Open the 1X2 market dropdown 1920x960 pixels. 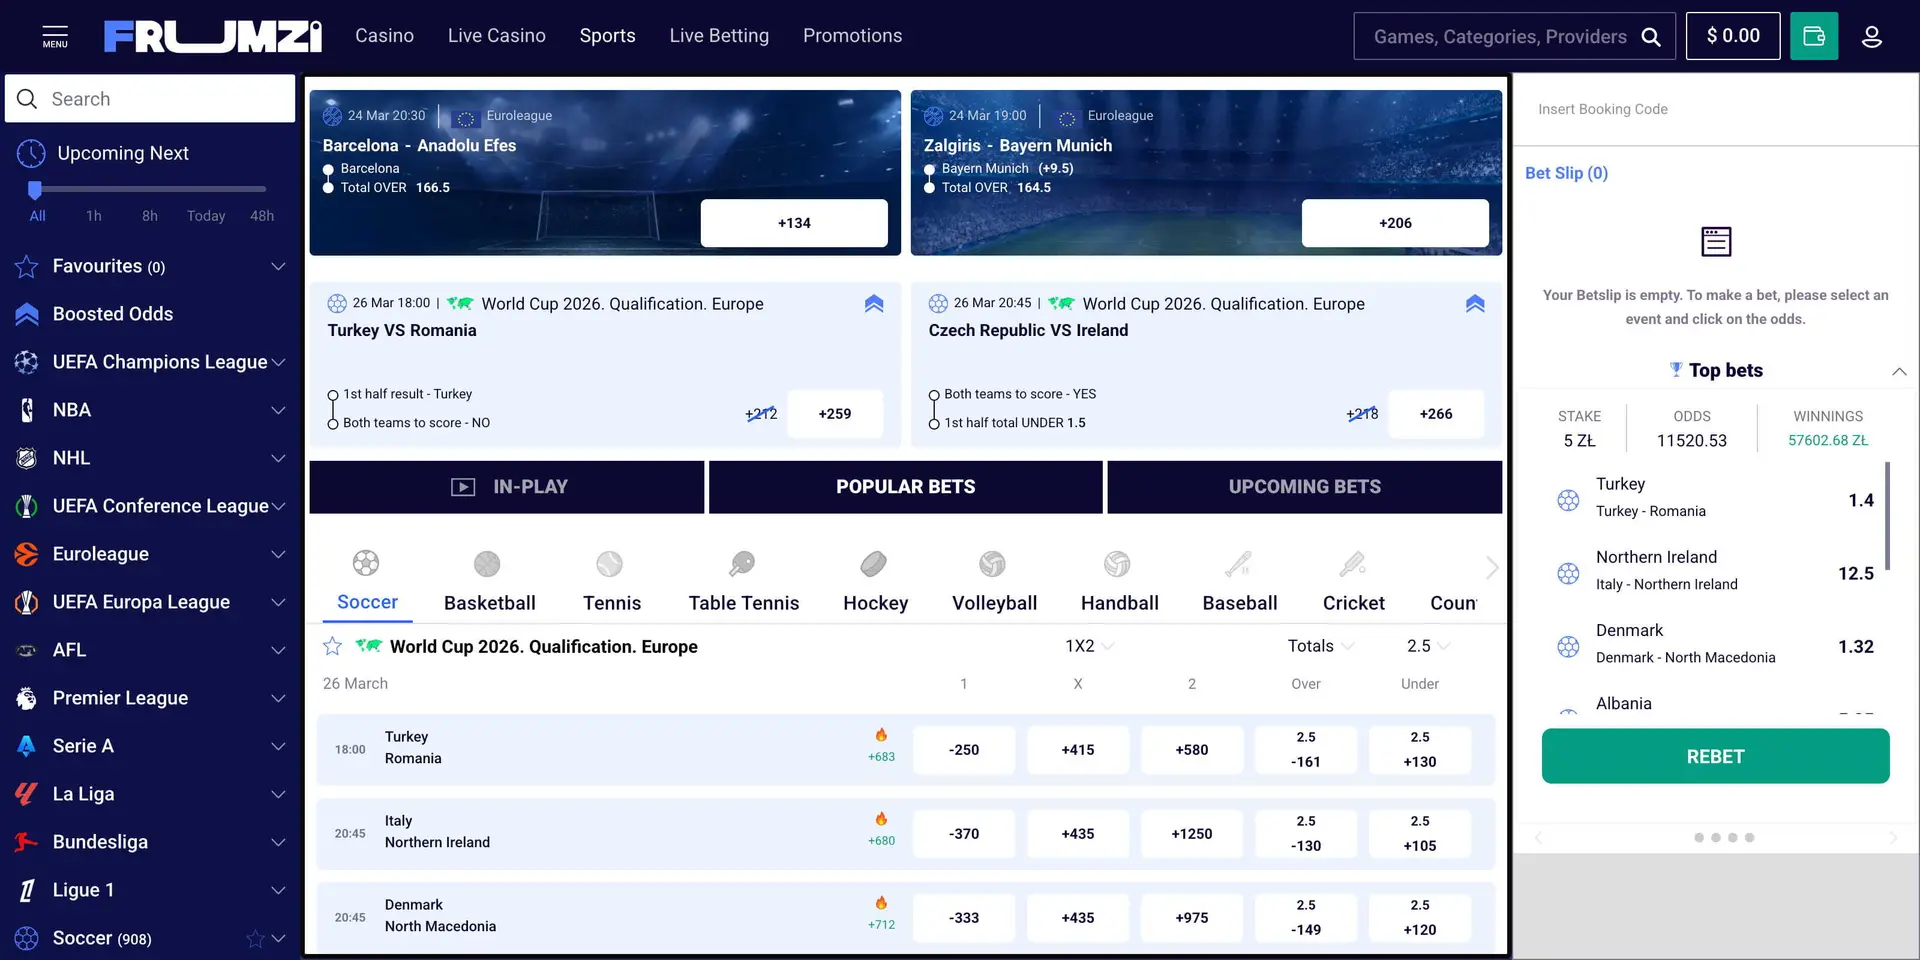pyautogui.click(x=1089, y=646)
